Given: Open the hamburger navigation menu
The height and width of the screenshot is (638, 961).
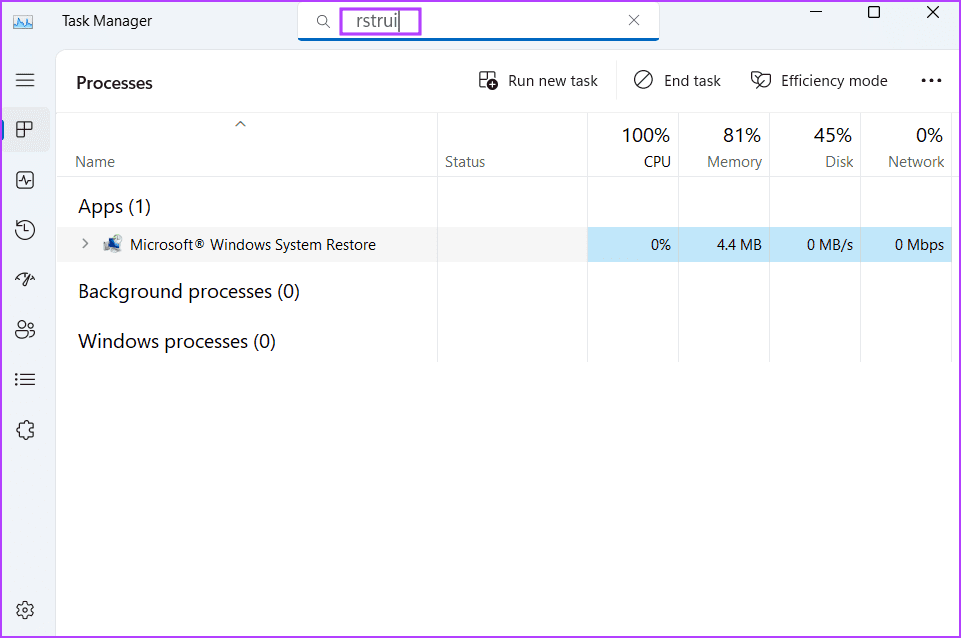Looking at the screenshot, I should coord(25,80).
